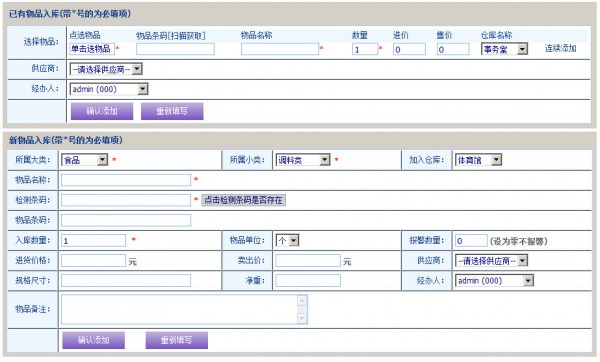
Task: Click the 点击检测条码是否存在 button
Action: click(x=243, y=200)
